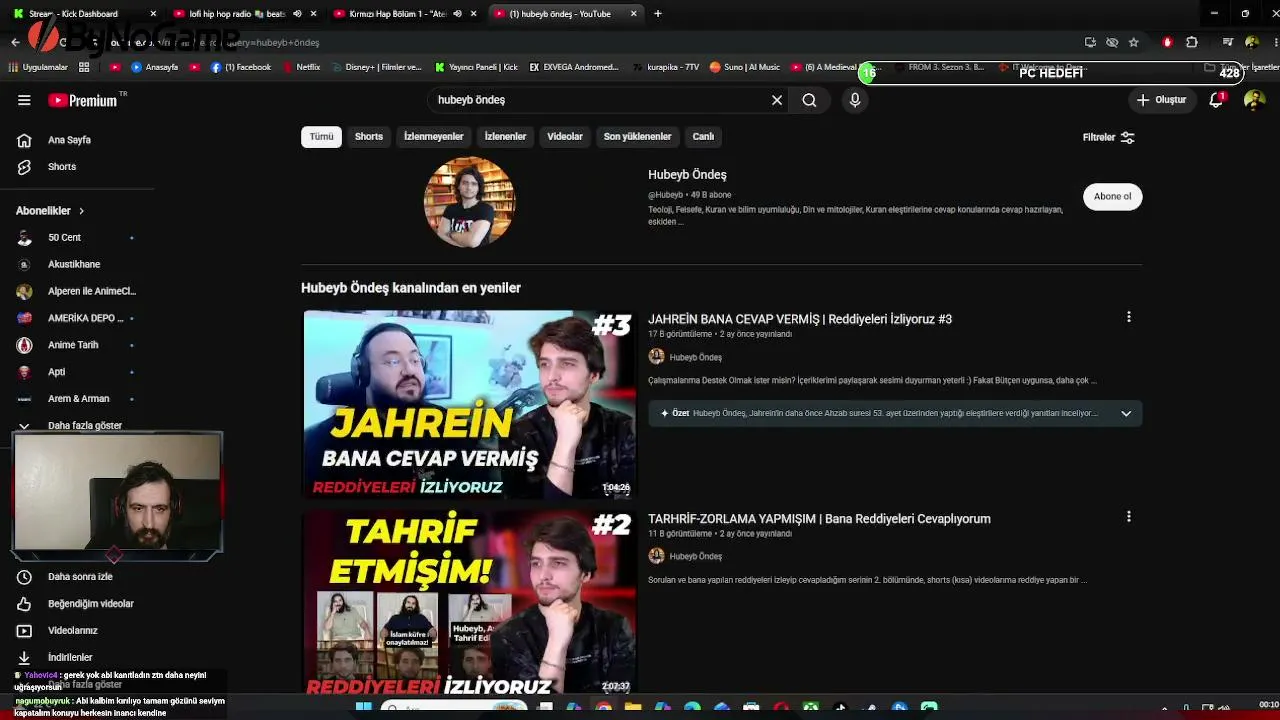Clear the search box with the X icon
1280x720 pixels.
click(777, 100)
